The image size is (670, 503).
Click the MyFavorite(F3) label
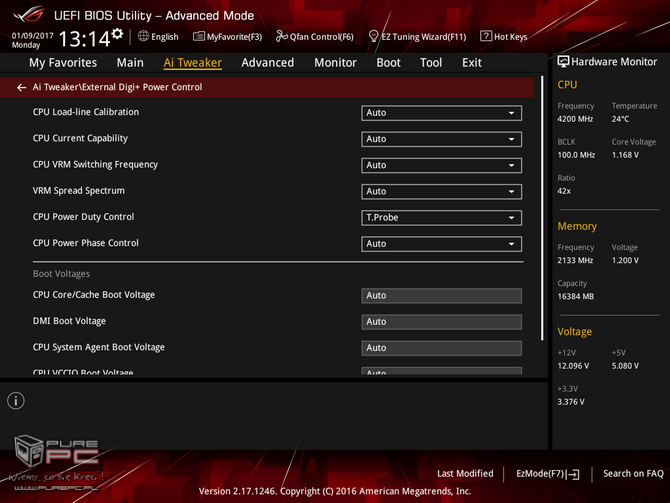click(234, 37)
